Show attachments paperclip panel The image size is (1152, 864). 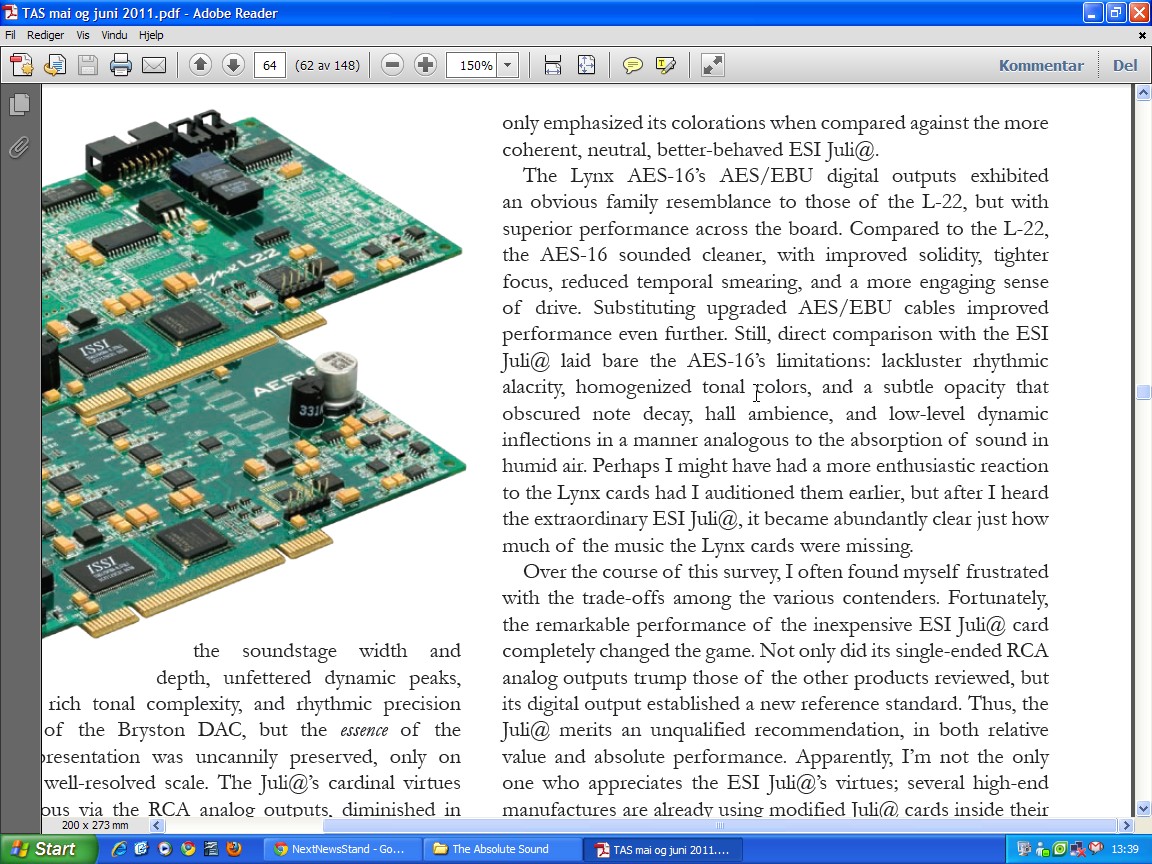pyautogui.click(x=20, y=147)
